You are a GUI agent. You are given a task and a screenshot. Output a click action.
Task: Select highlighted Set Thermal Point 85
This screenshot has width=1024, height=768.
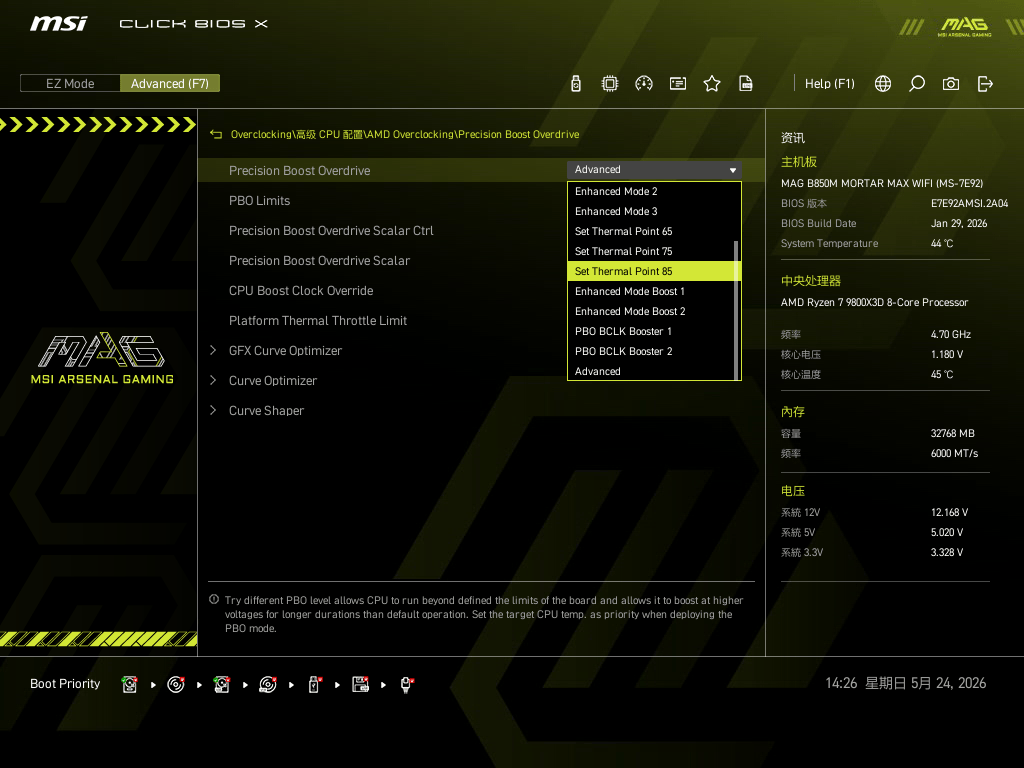[x=654, y=271]
